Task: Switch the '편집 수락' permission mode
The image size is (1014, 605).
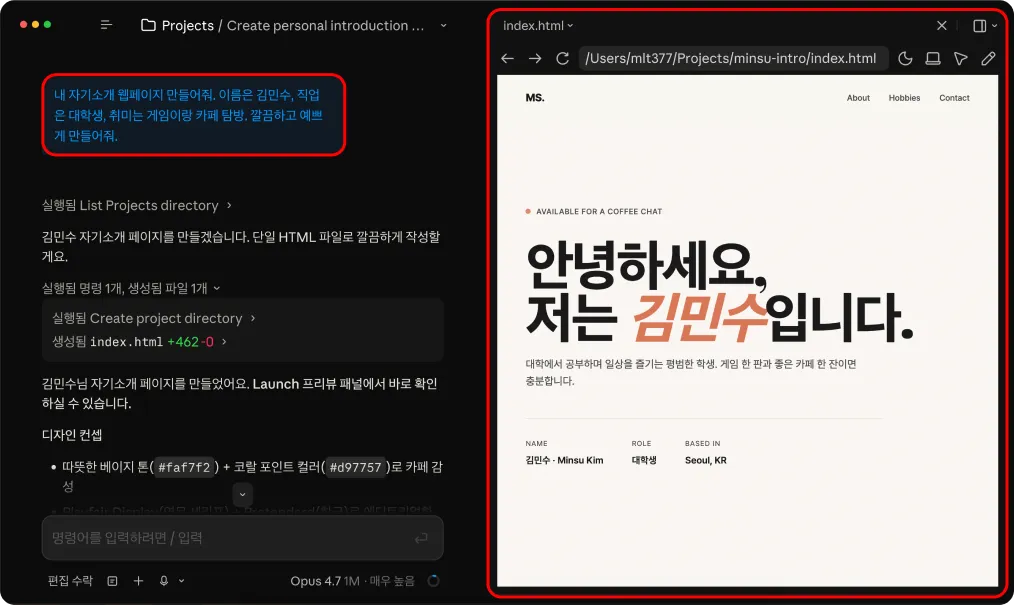Action: pyautogui.click(x=70, y=581)
